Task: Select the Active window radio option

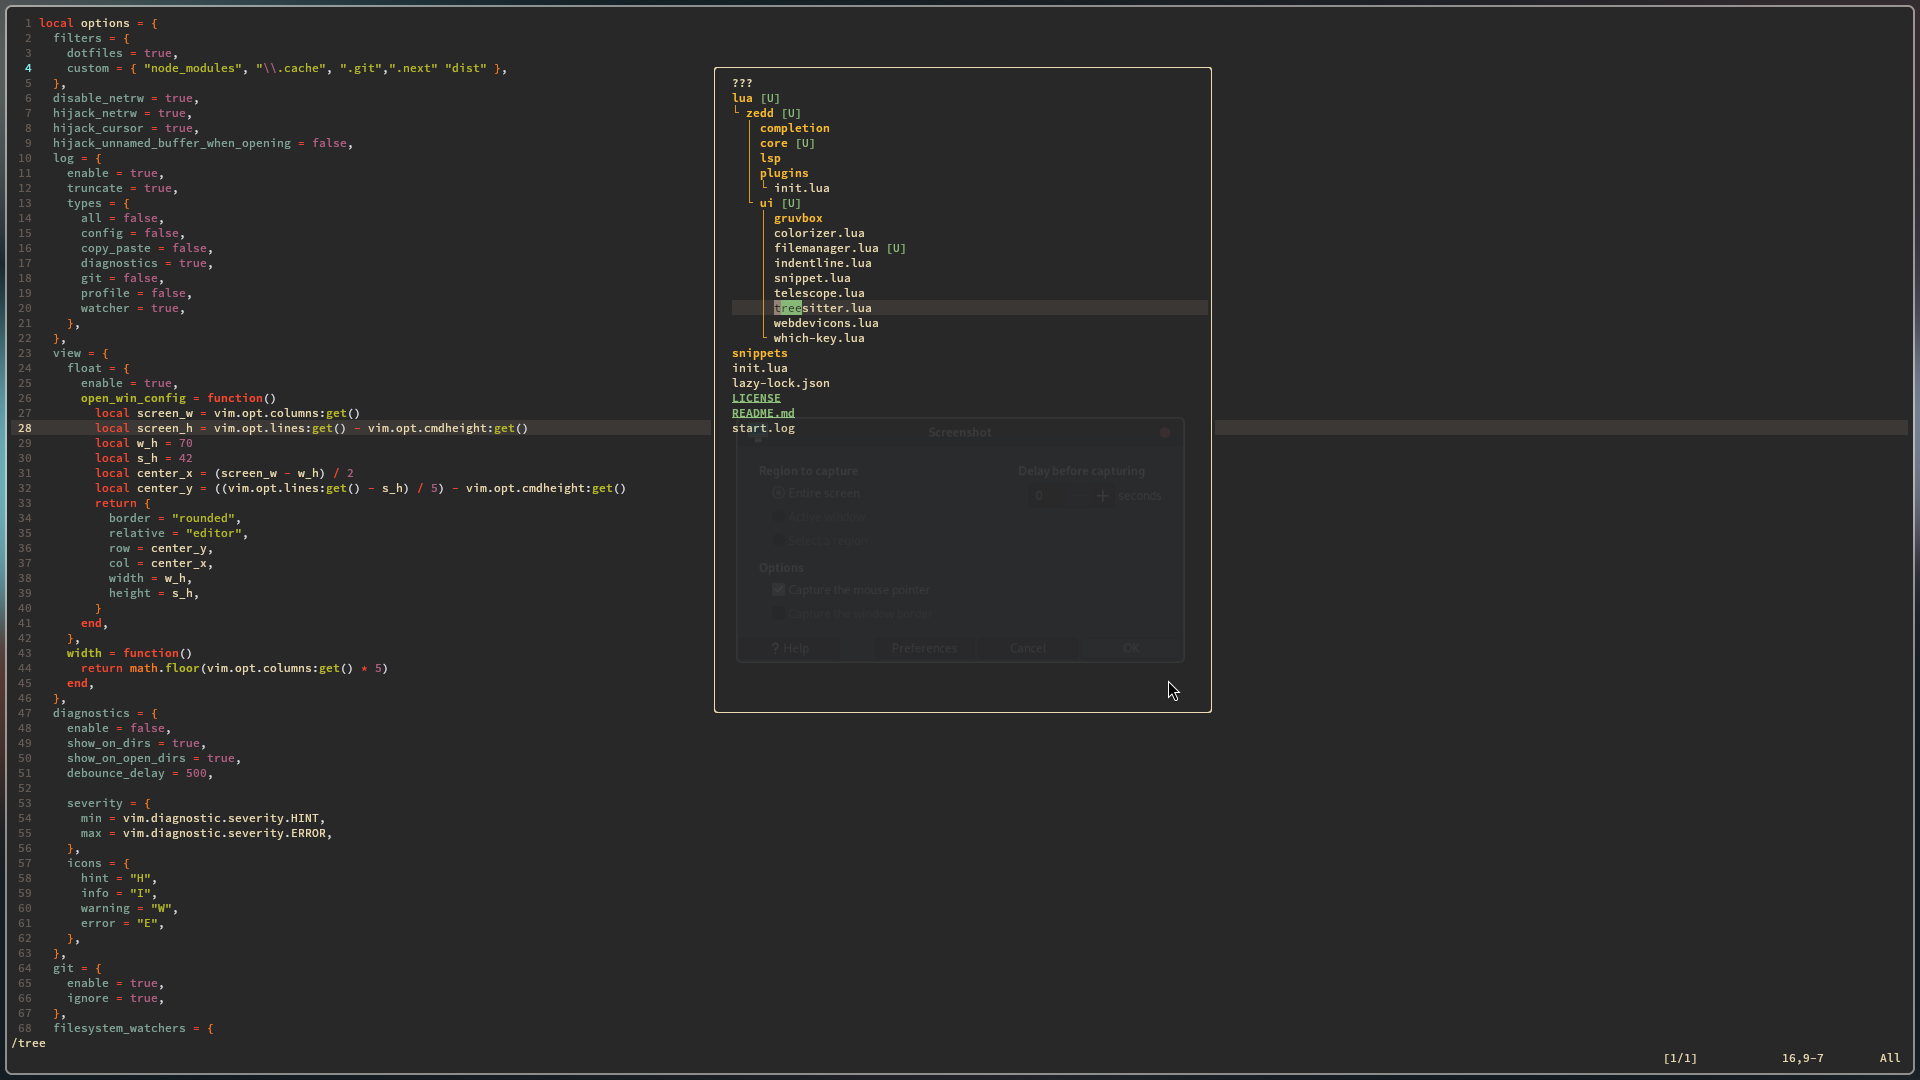Action: (778, 517)
